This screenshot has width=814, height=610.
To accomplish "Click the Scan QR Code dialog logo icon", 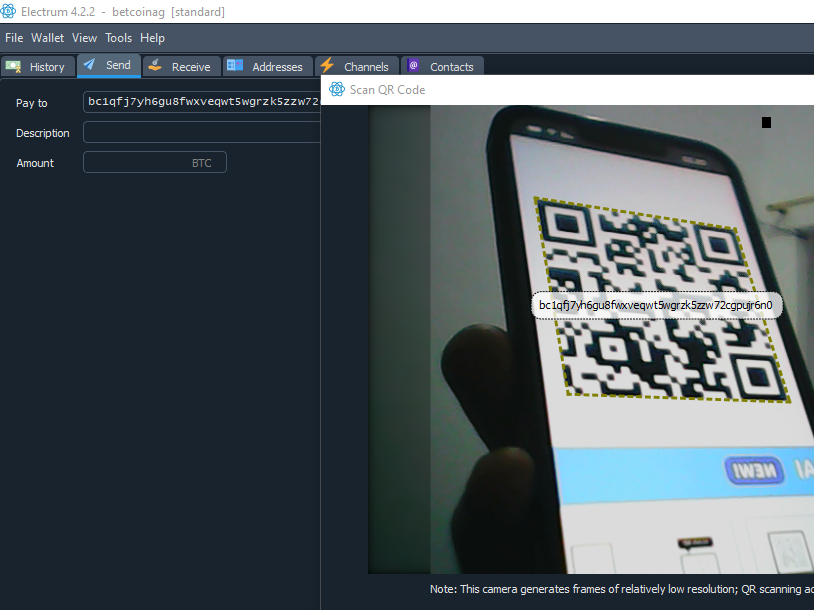I will [337, 89].
